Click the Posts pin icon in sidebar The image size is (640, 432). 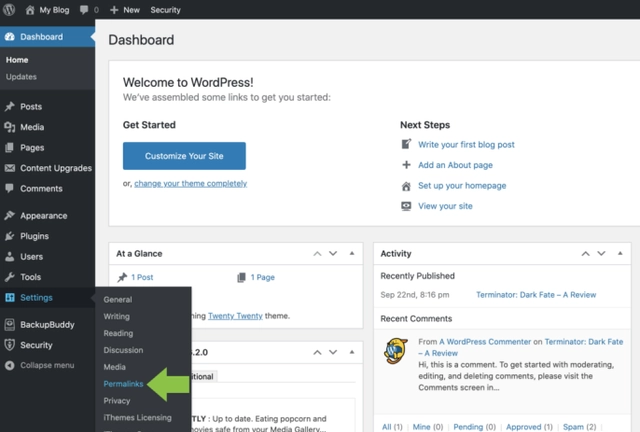pos(10,106)
